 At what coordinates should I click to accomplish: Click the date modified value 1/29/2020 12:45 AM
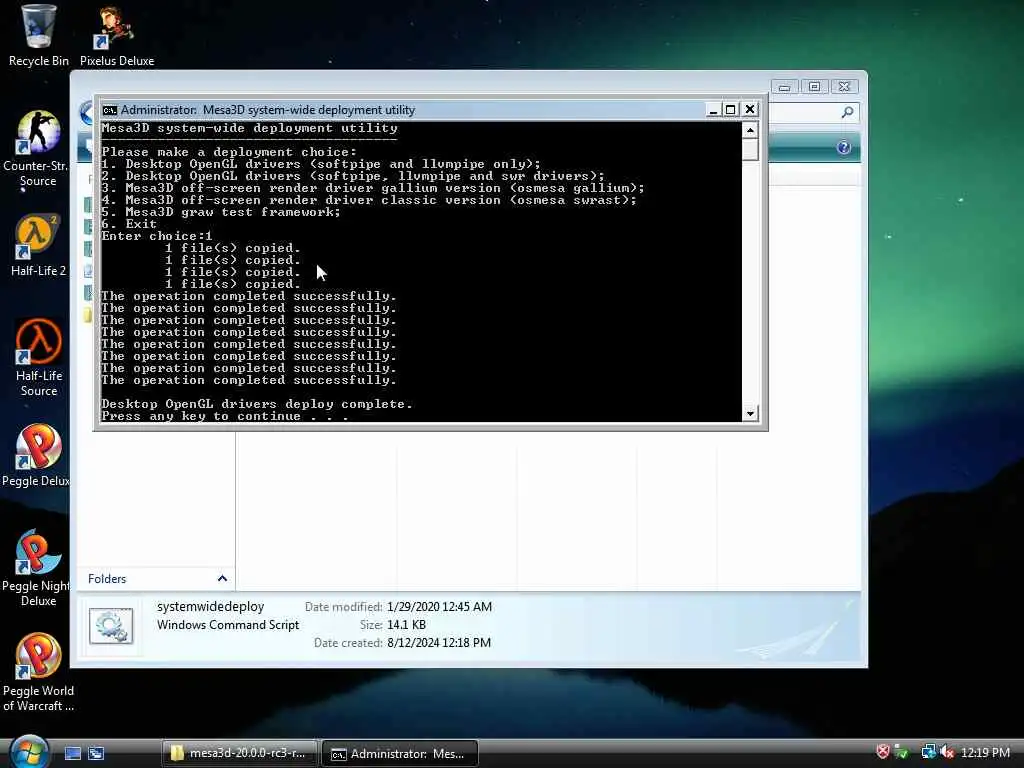440,607
